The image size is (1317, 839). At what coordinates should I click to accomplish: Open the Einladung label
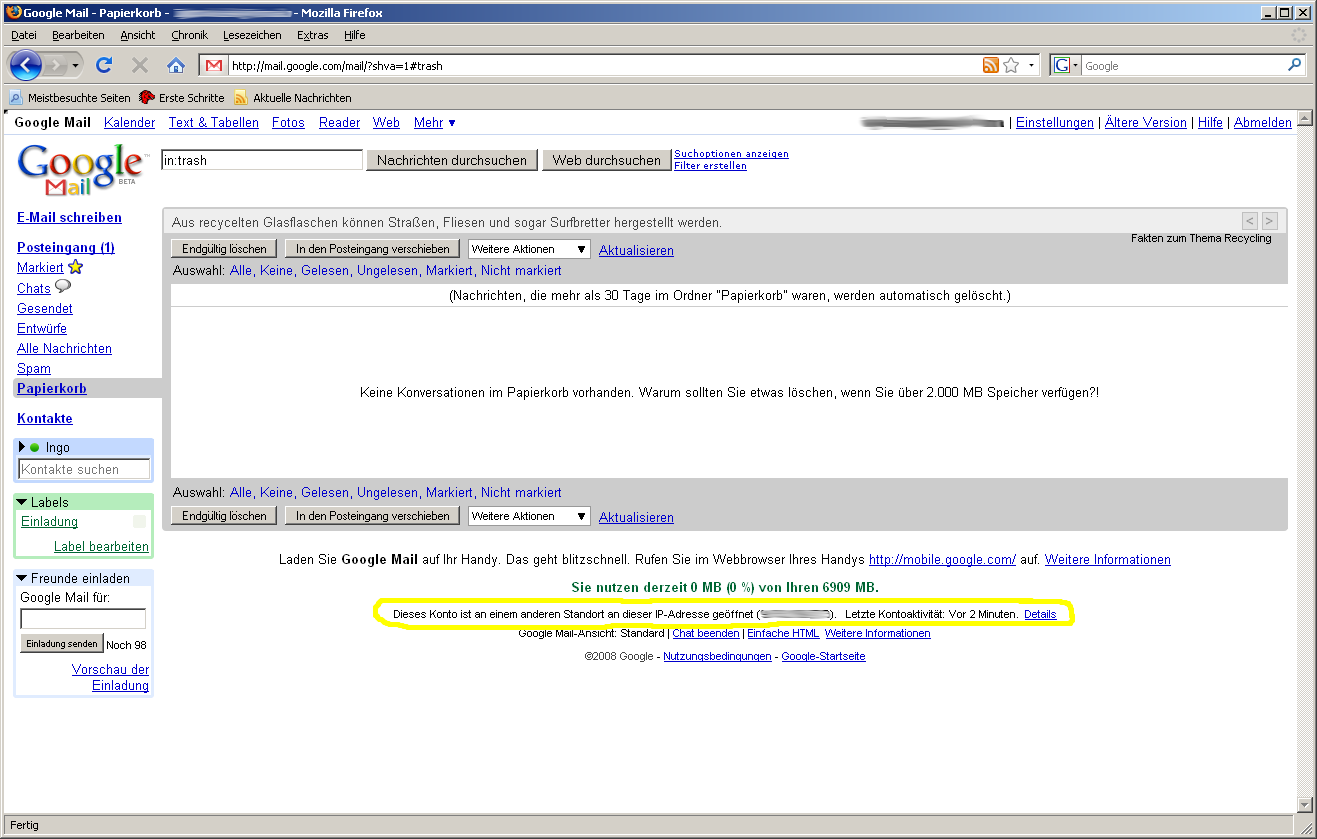(x=49, y=522)
